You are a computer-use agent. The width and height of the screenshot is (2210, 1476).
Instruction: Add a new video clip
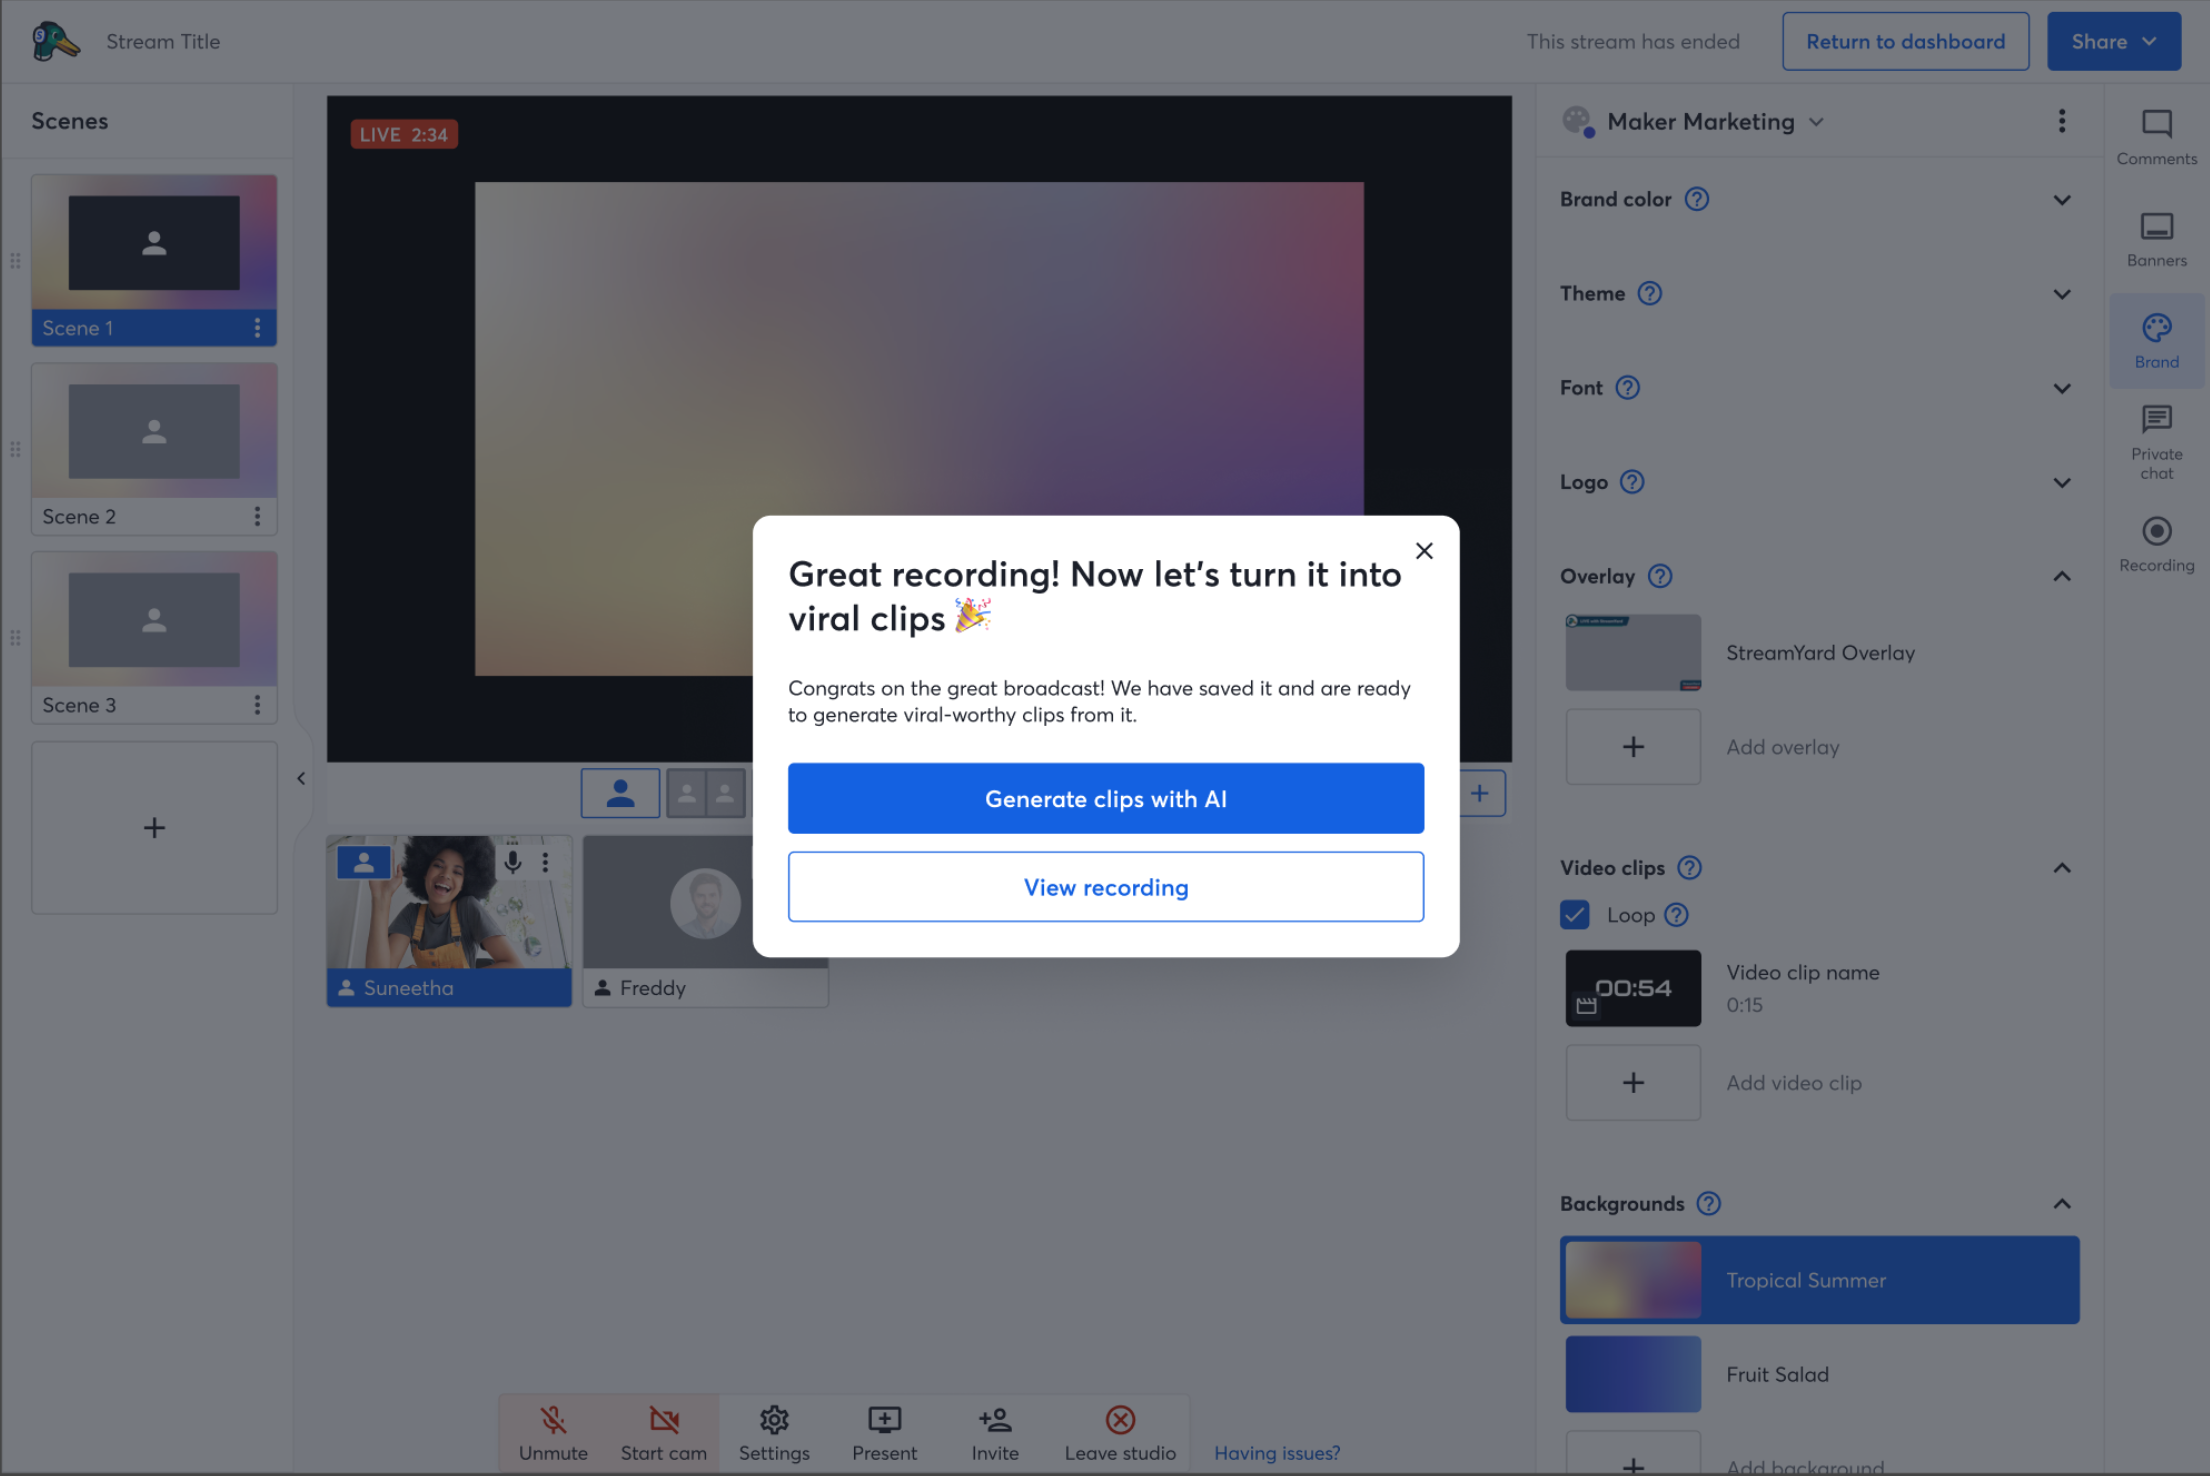[1633, 1083]
